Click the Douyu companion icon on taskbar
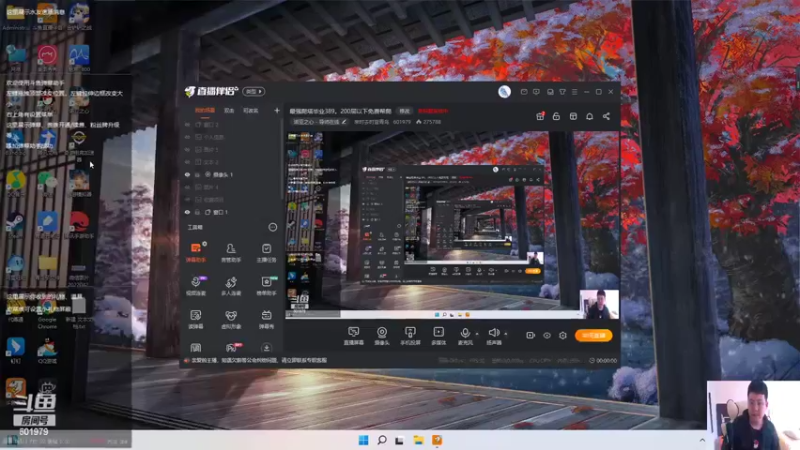The height and width of the screenshot is (450, 800). [x=437, y=440]
